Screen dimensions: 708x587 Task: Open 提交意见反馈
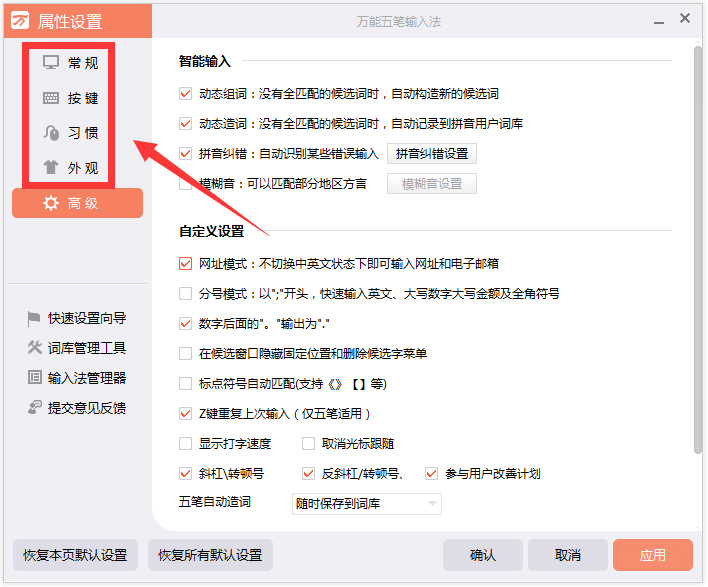point(77,408)
